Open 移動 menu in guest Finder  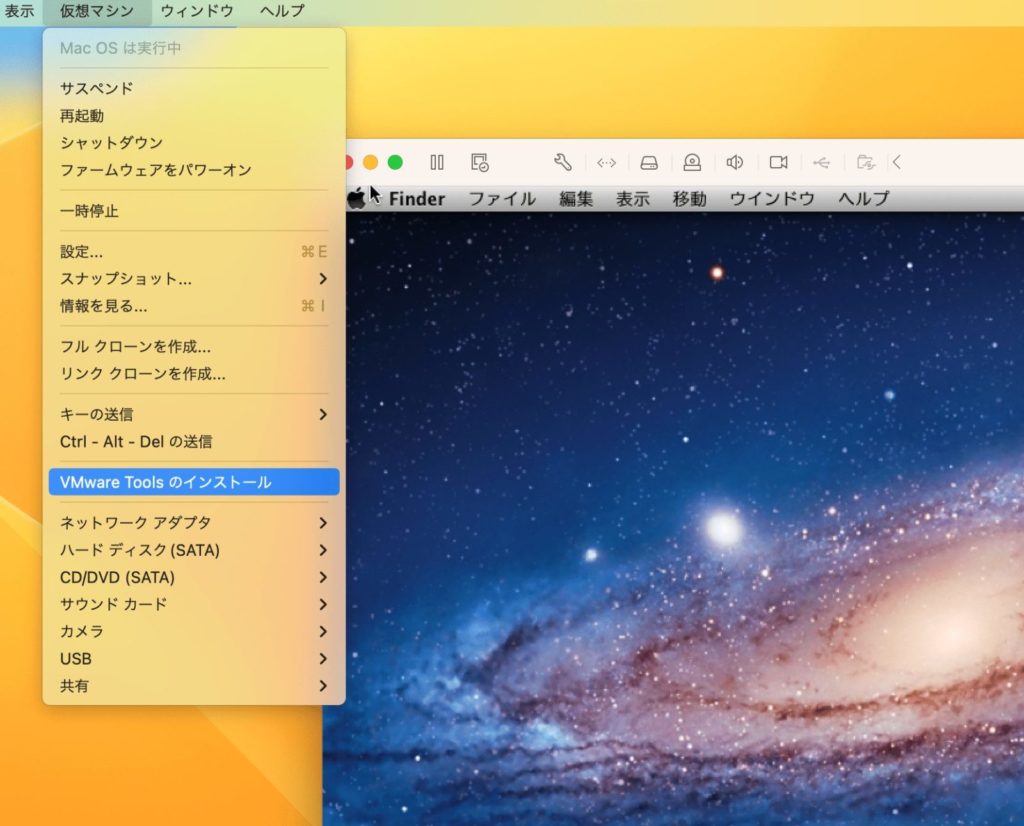690,199
